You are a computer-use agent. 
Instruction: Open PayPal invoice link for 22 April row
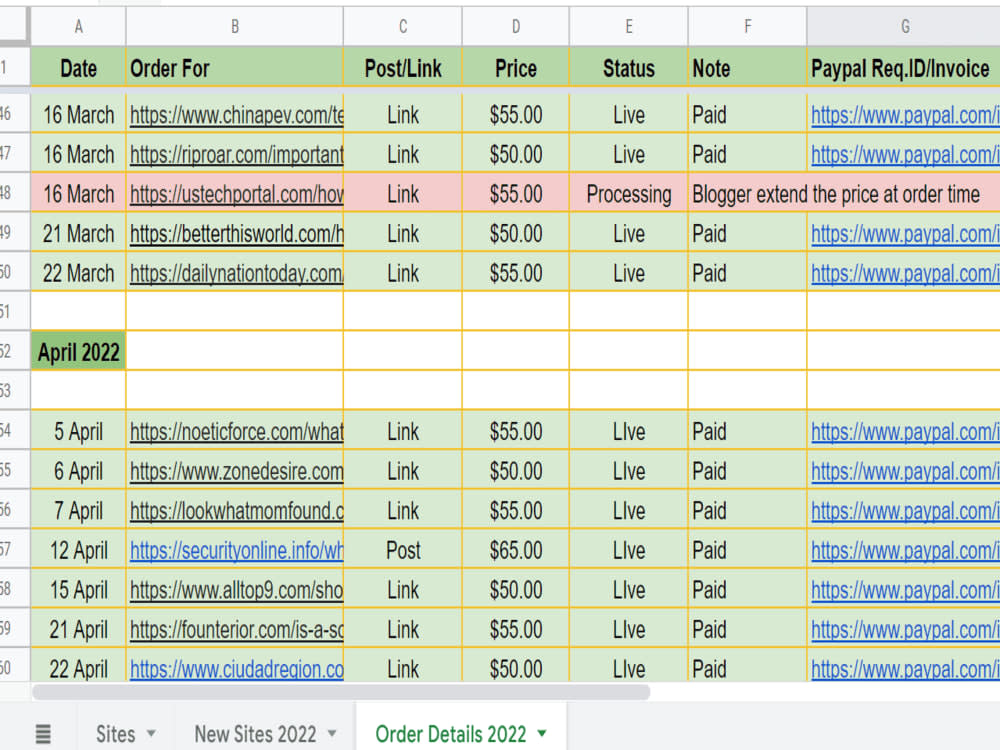(905, 669)
